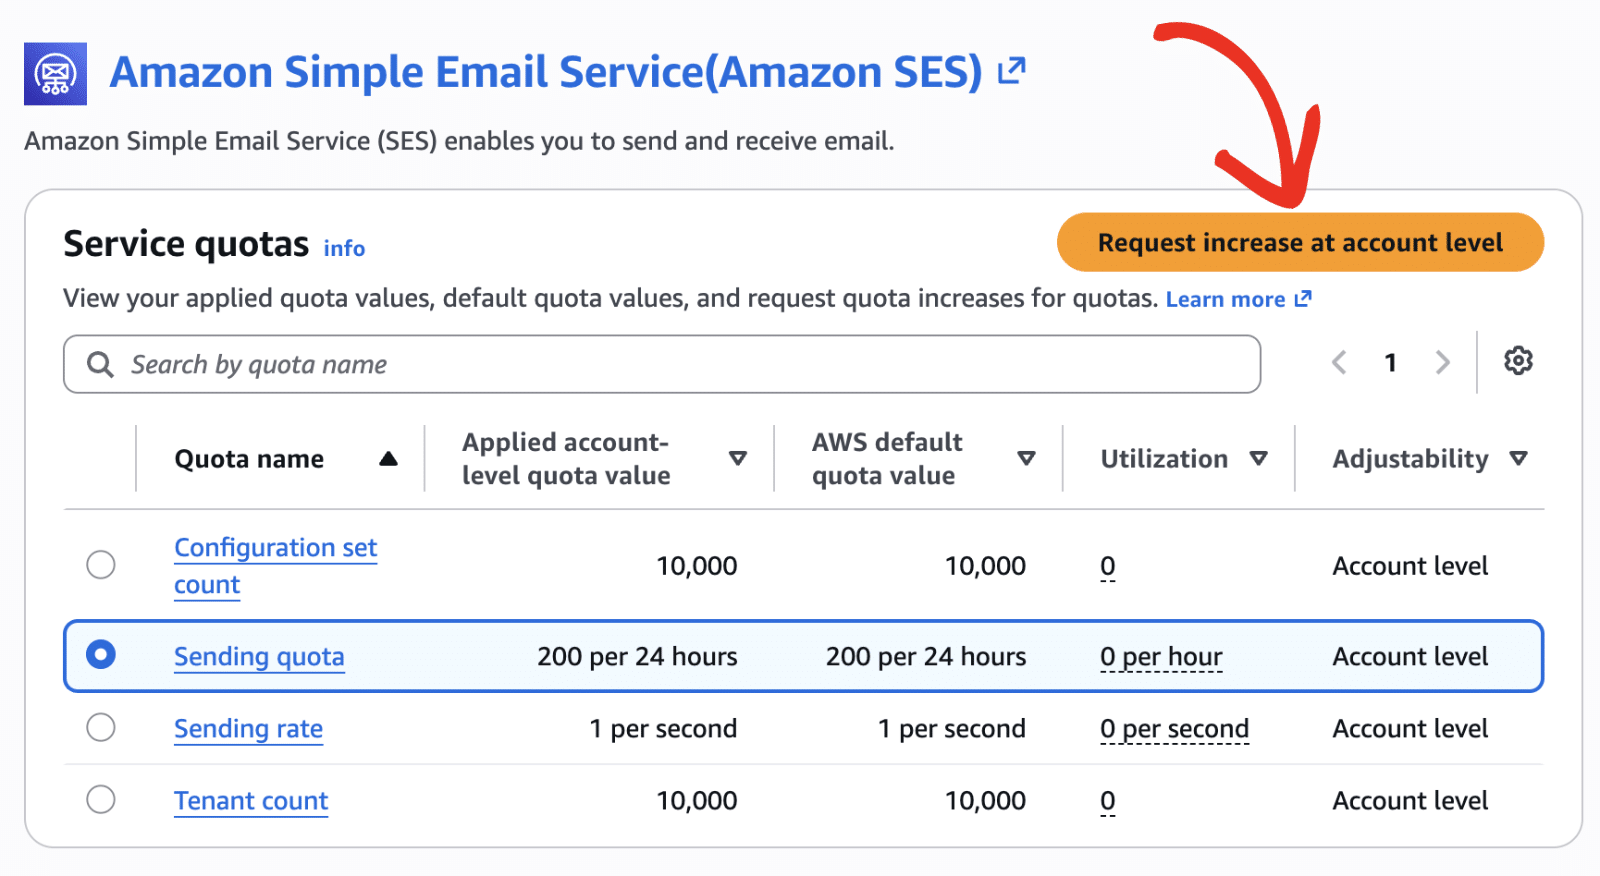1600x876 pixels.
Task: Open the Amazon Simple Email Service title link
Action: click(546, 72)
